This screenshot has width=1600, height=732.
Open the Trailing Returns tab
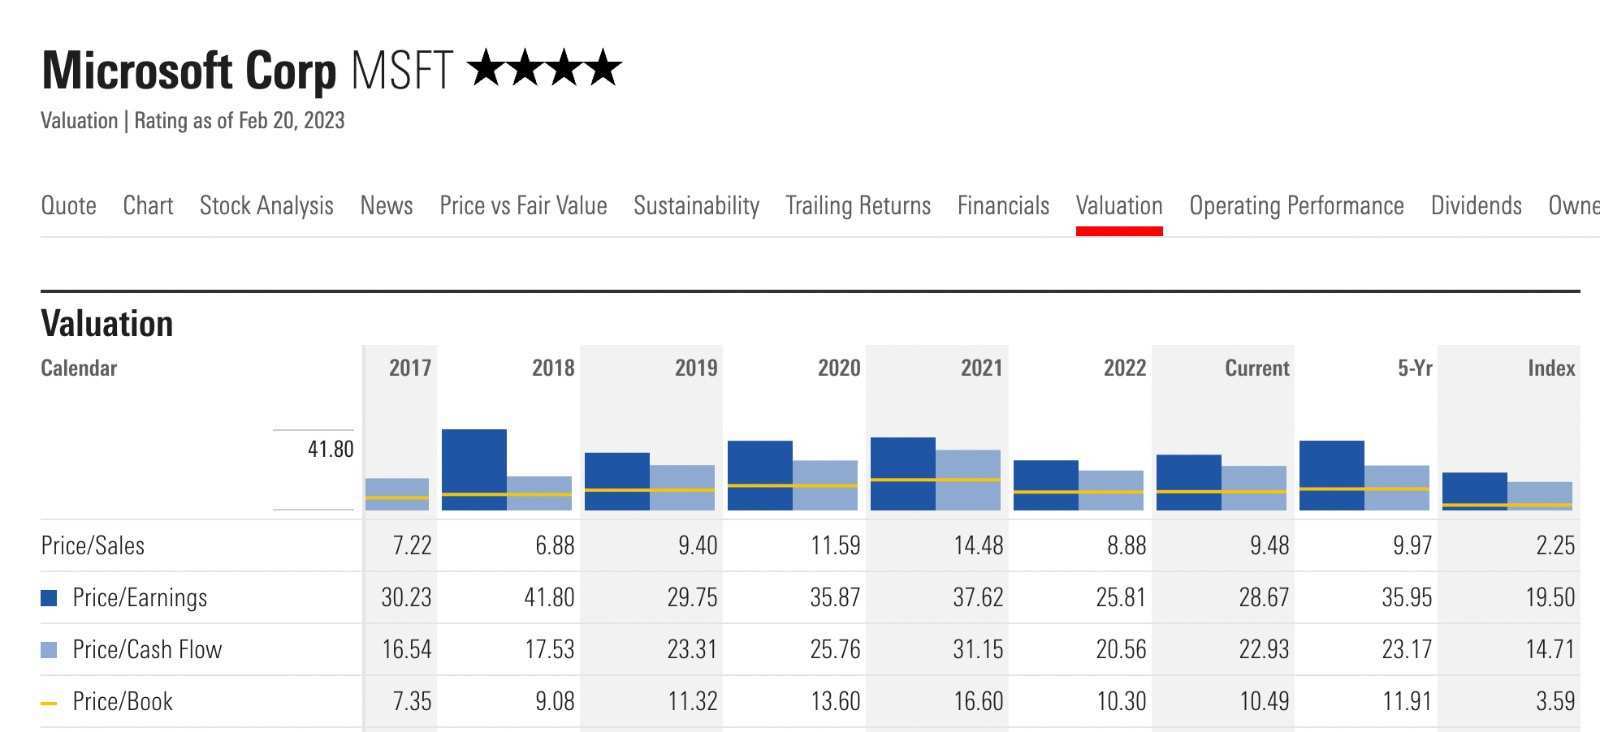(858, 206)
